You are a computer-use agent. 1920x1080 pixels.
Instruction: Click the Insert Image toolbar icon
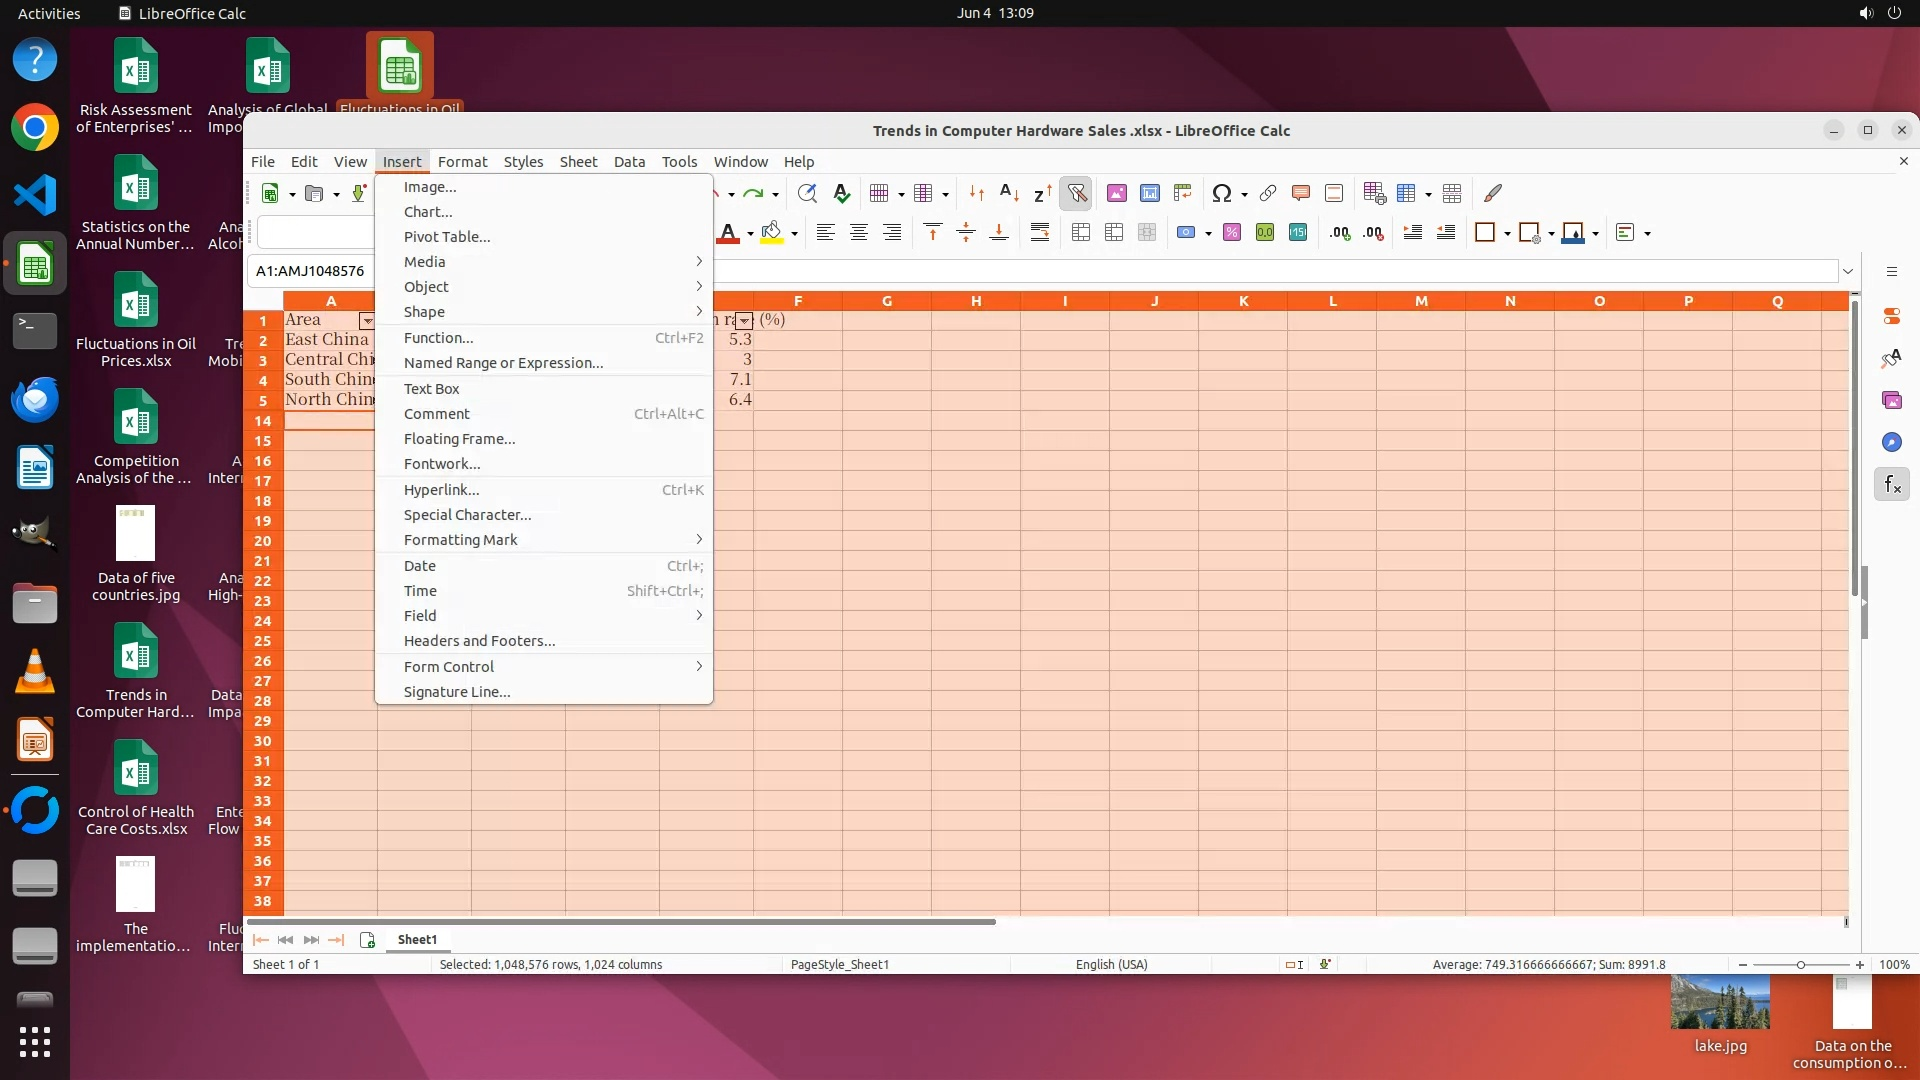point(1116,194)
